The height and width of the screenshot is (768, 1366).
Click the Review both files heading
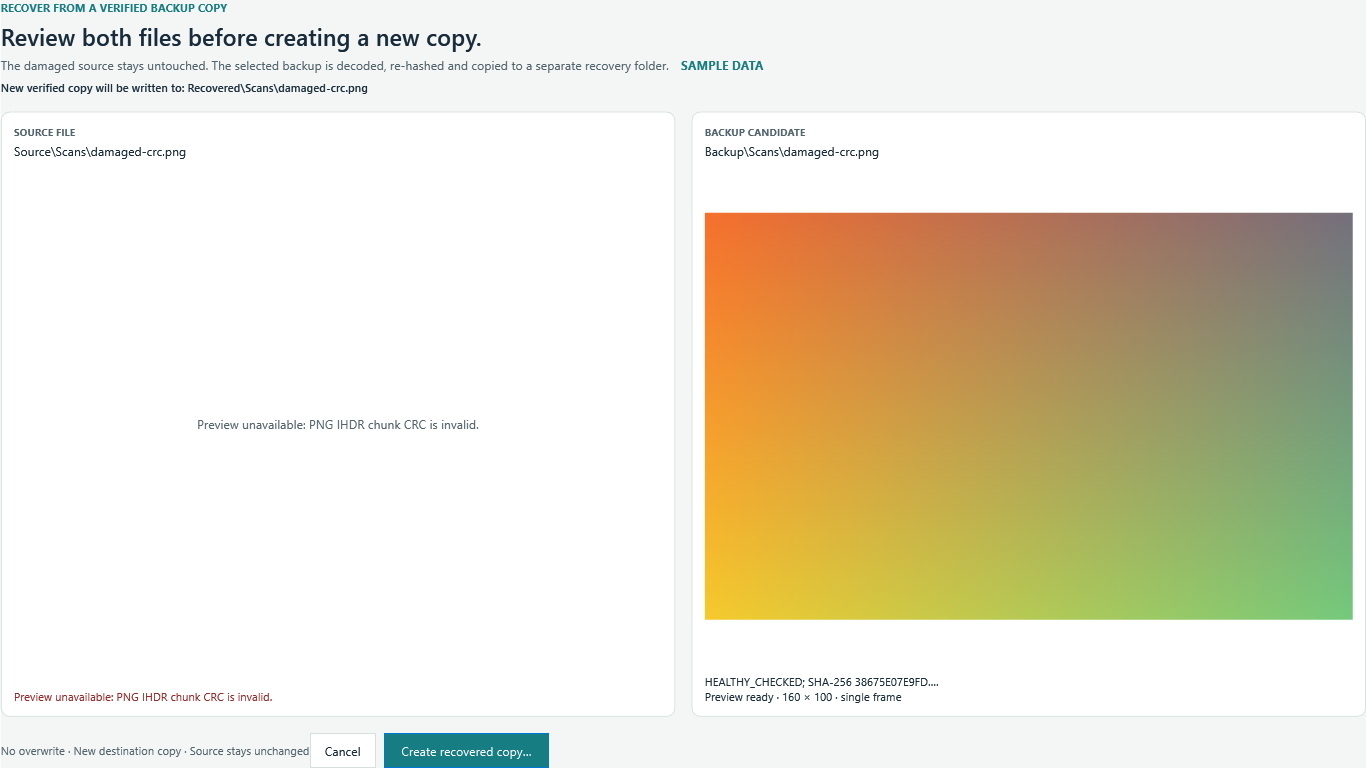pos(241,39)
